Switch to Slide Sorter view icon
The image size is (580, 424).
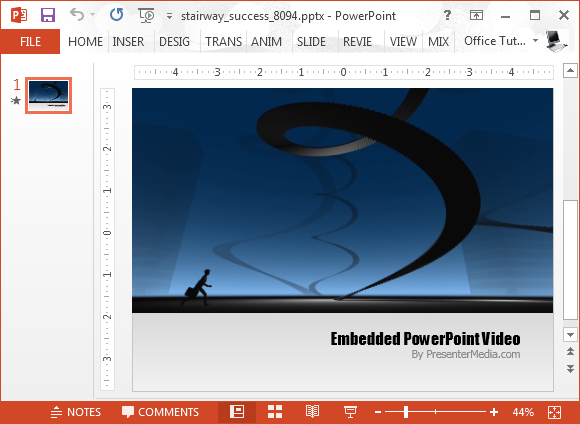click(x=275, y=411)
